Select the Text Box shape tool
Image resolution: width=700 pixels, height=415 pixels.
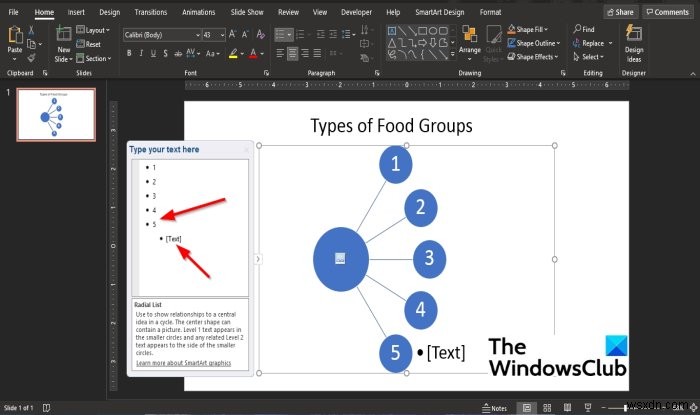(392, 31)
